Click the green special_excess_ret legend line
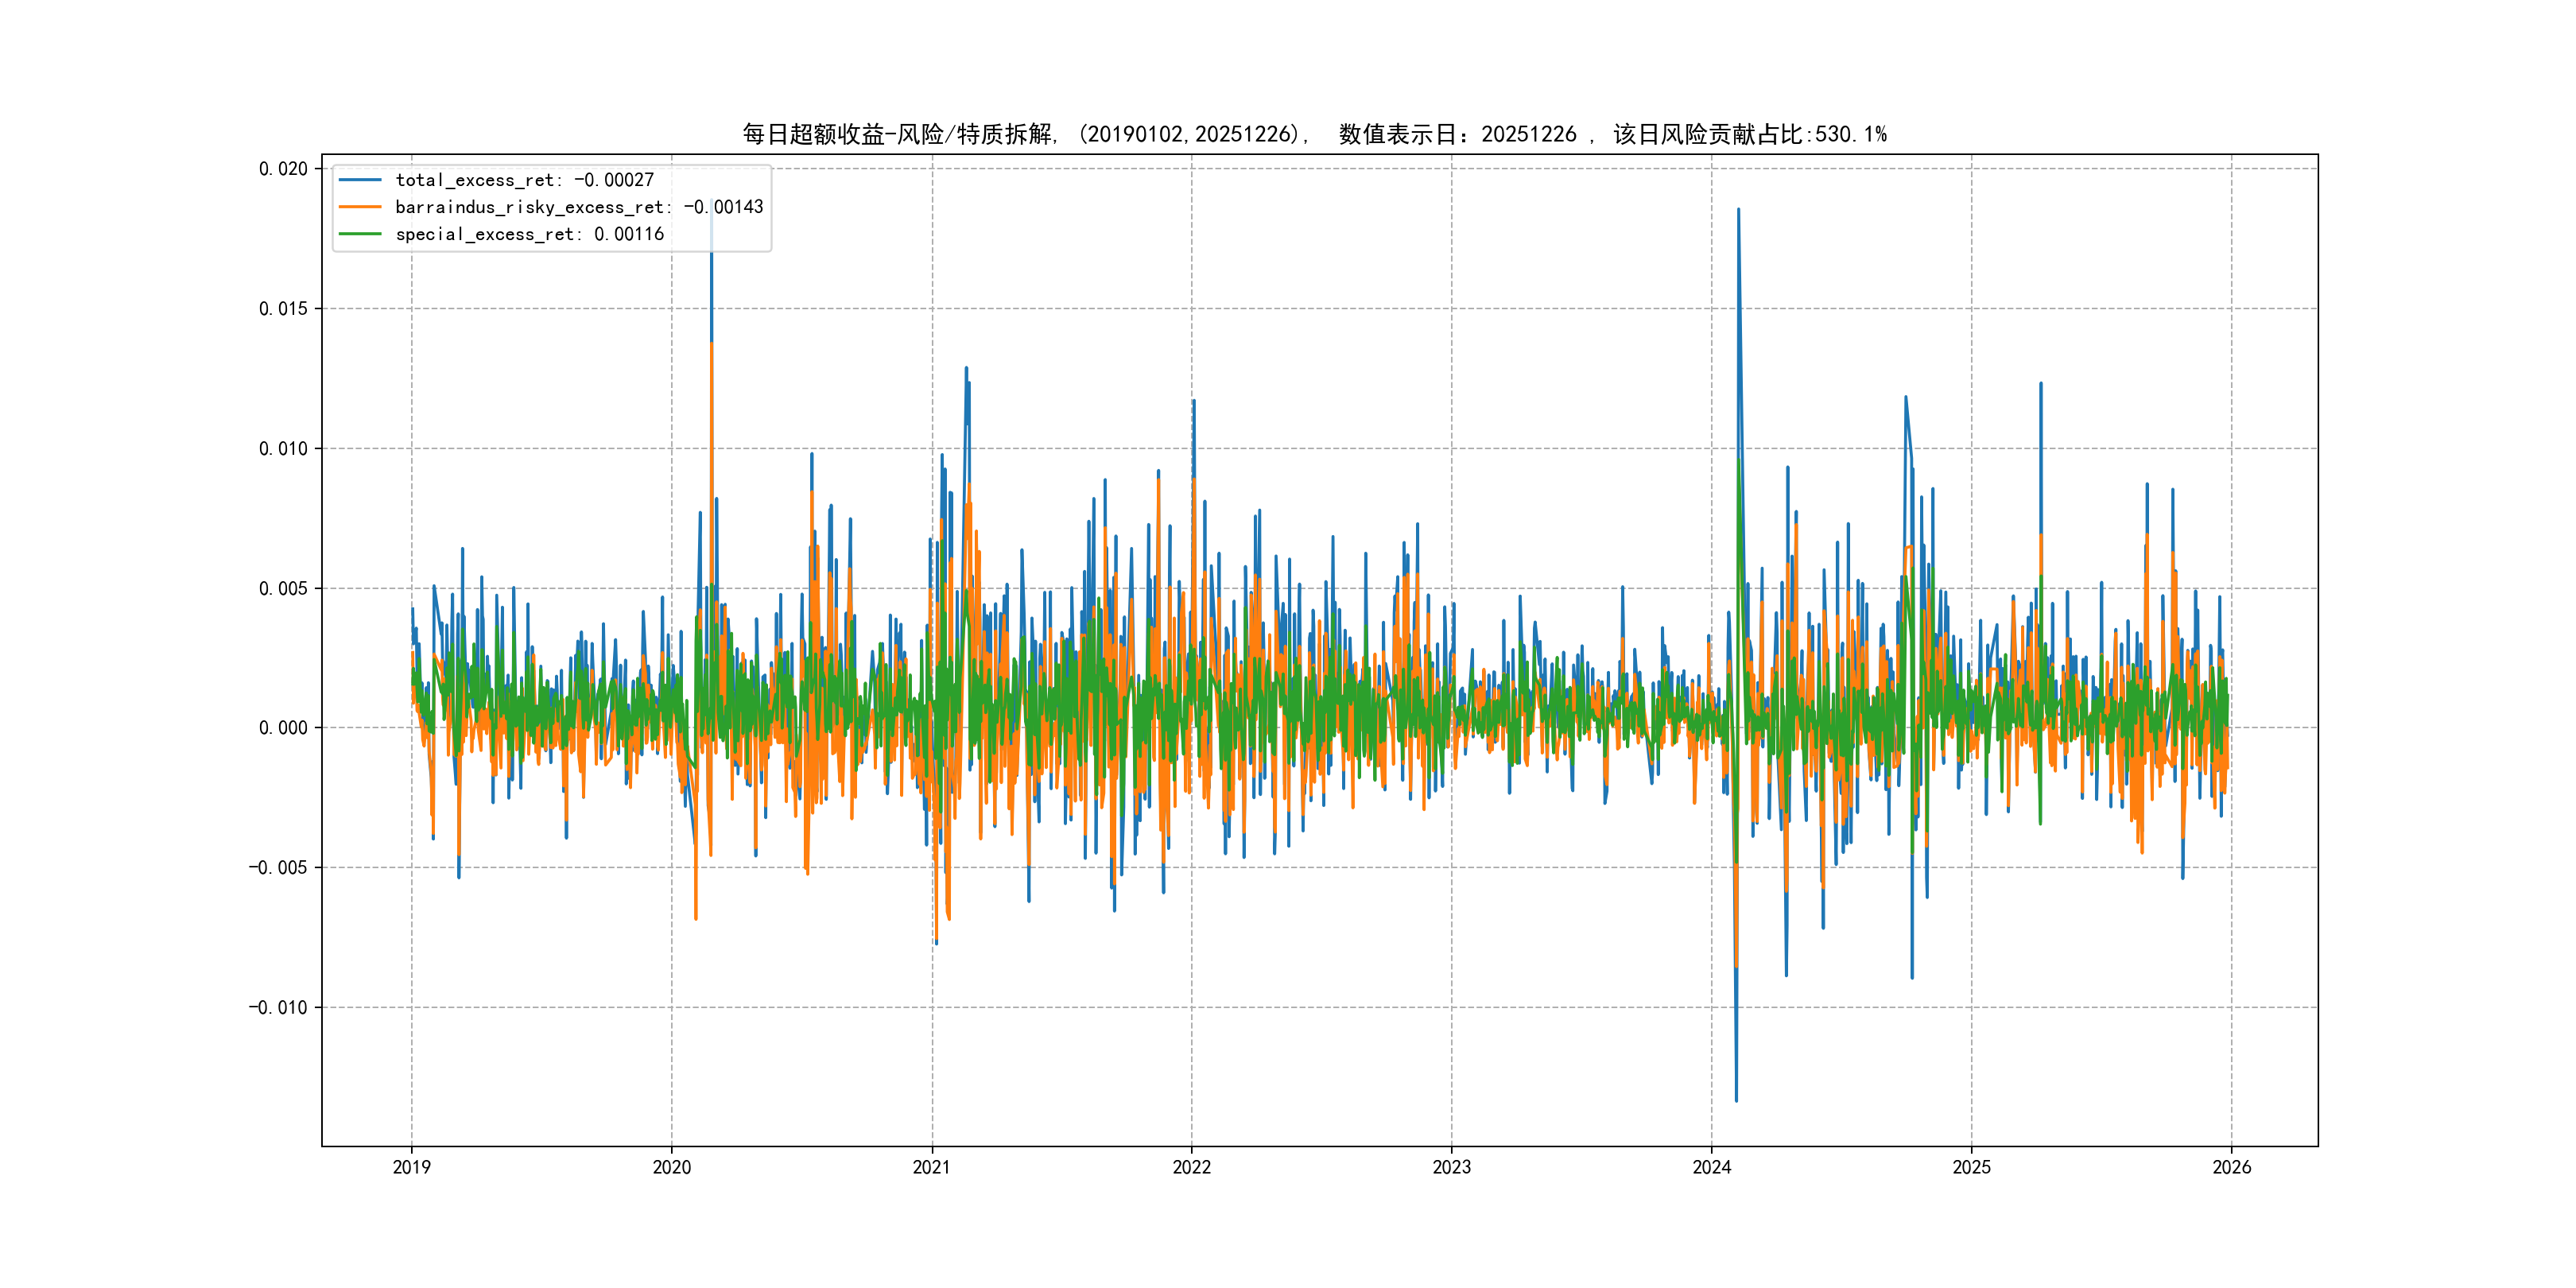This screenshot has height=1288, width=2576. click(360, 234)
